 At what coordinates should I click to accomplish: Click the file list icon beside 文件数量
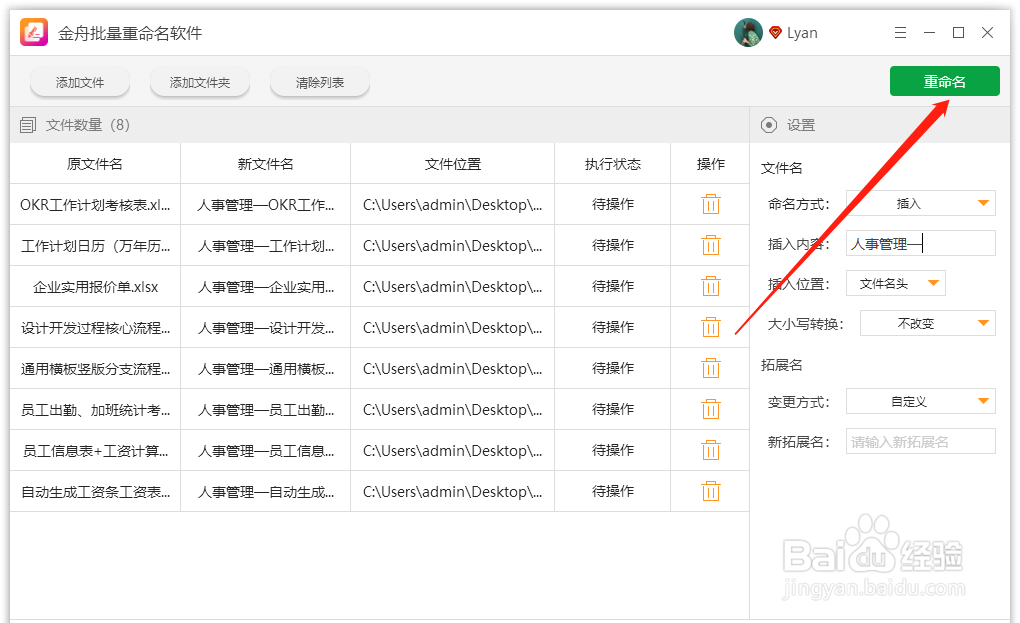[x=28, y=123]
